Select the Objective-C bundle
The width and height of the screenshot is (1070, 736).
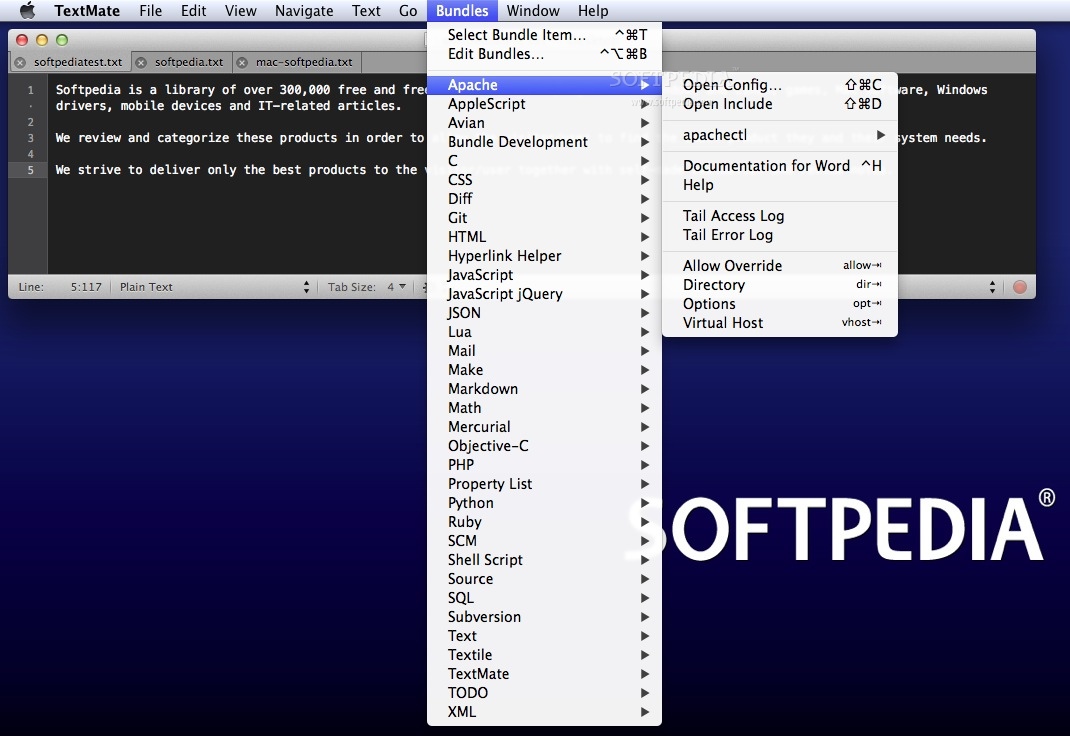click(544, 446)
